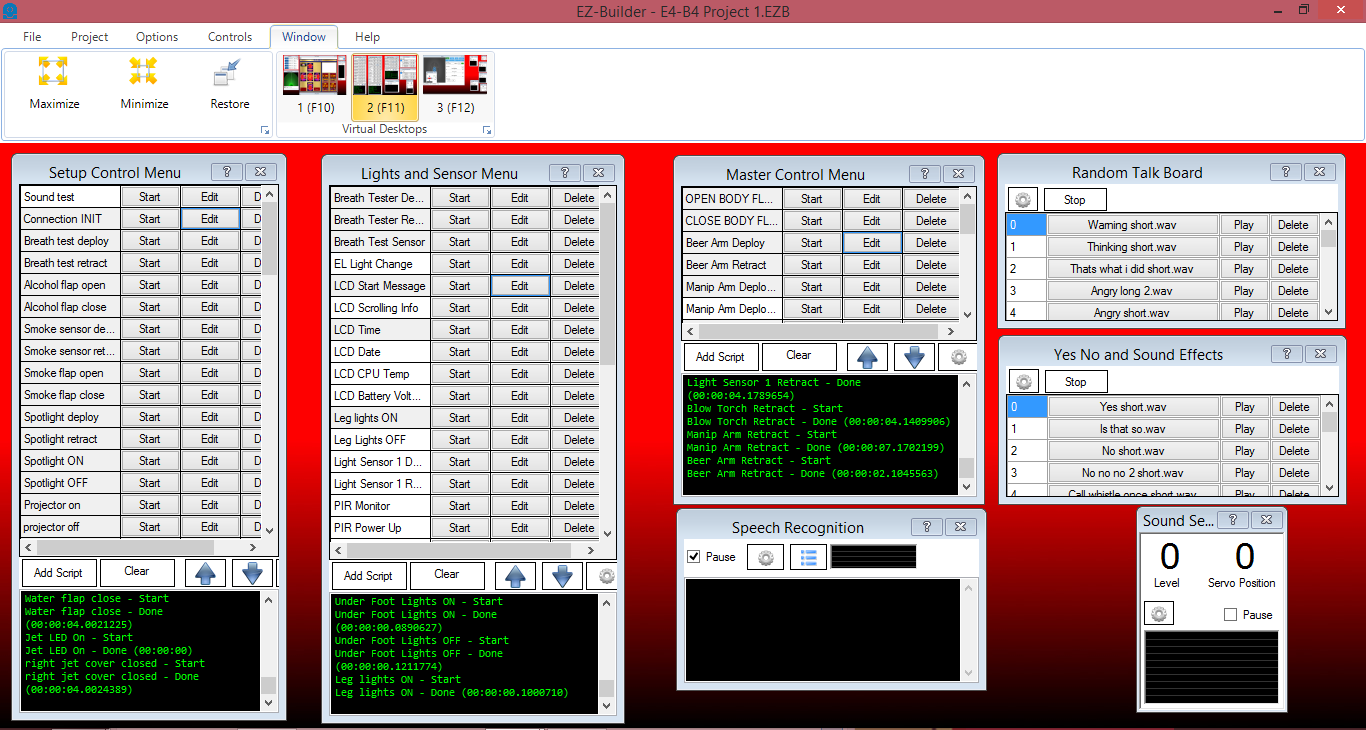Clear the Master Control Menu log
Screen dimensions: 1366x730
(799, 357)
